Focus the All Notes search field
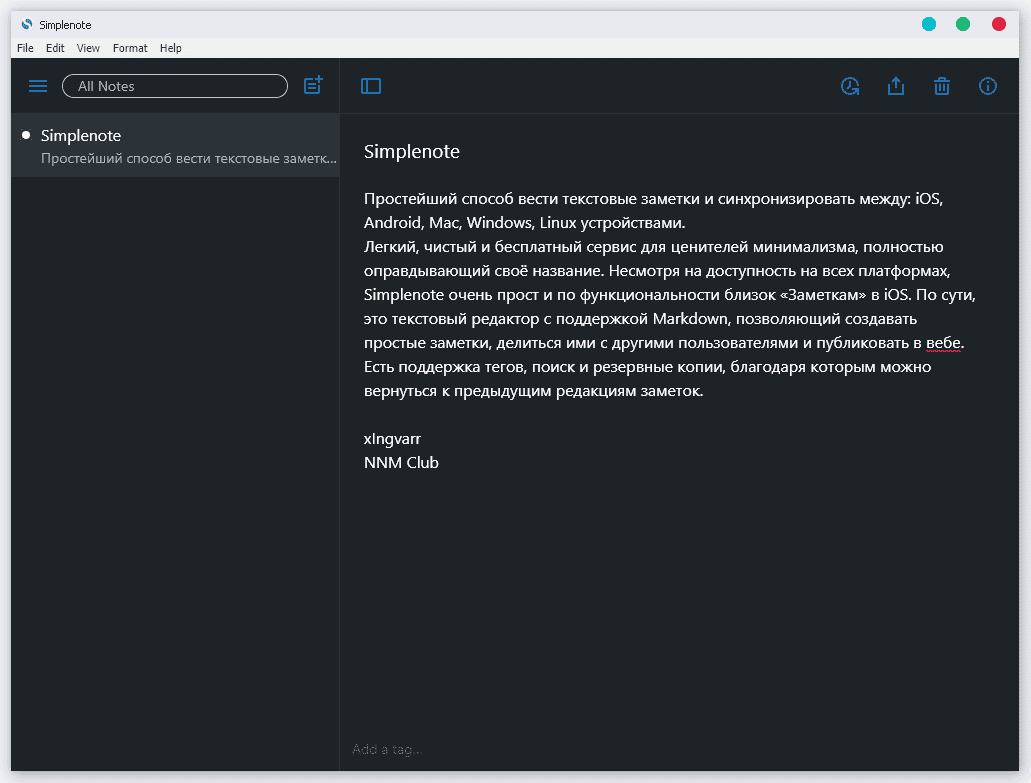Image resolution: width=1031 pixels, height=783 pixels. (175, 86)
